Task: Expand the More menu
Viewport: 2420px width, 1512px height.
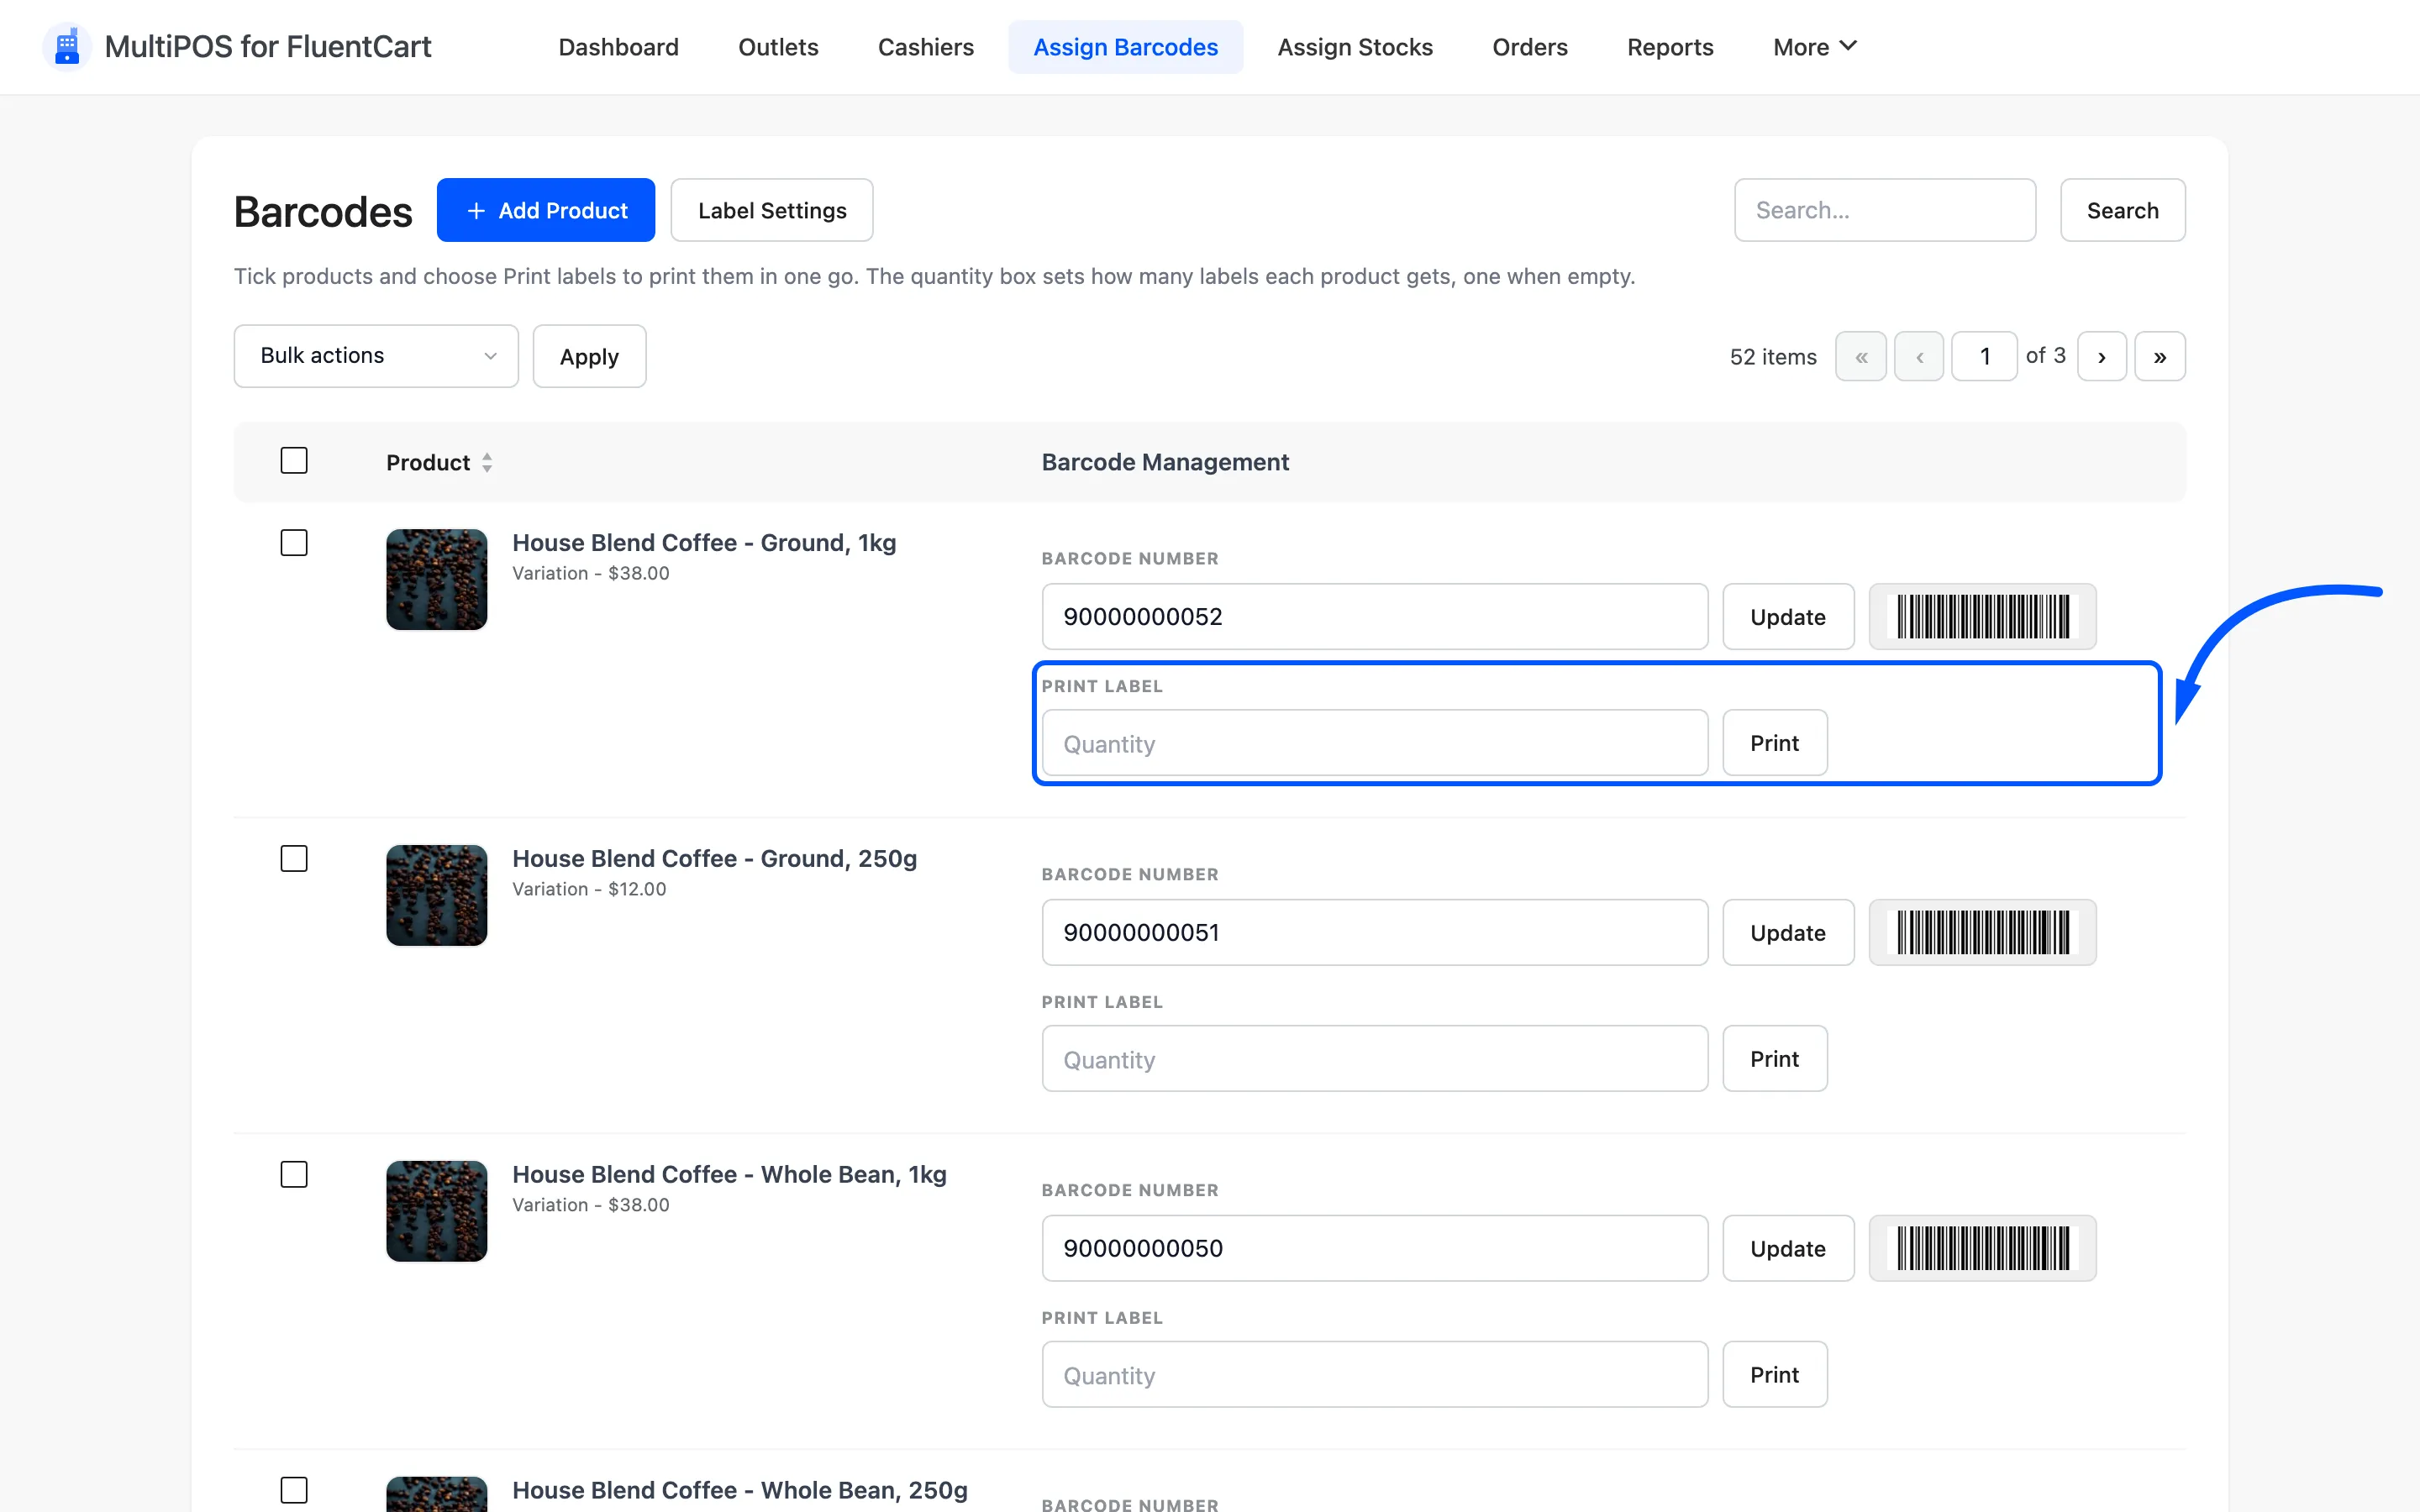Action: tap(1814, 47)
